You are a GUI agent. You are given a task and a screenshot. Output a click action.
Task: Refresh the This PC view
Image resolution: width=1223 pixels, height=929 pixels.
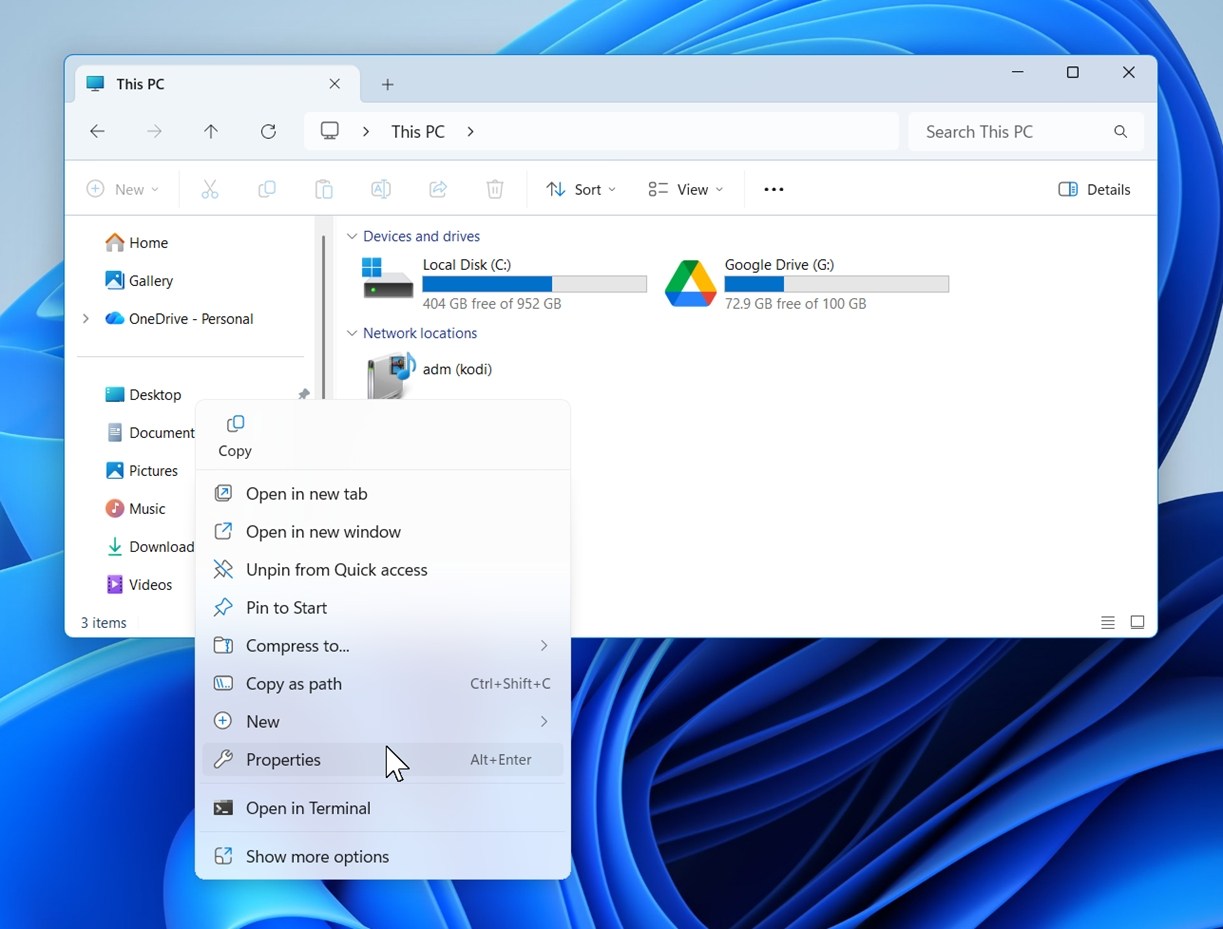(268, 131)
